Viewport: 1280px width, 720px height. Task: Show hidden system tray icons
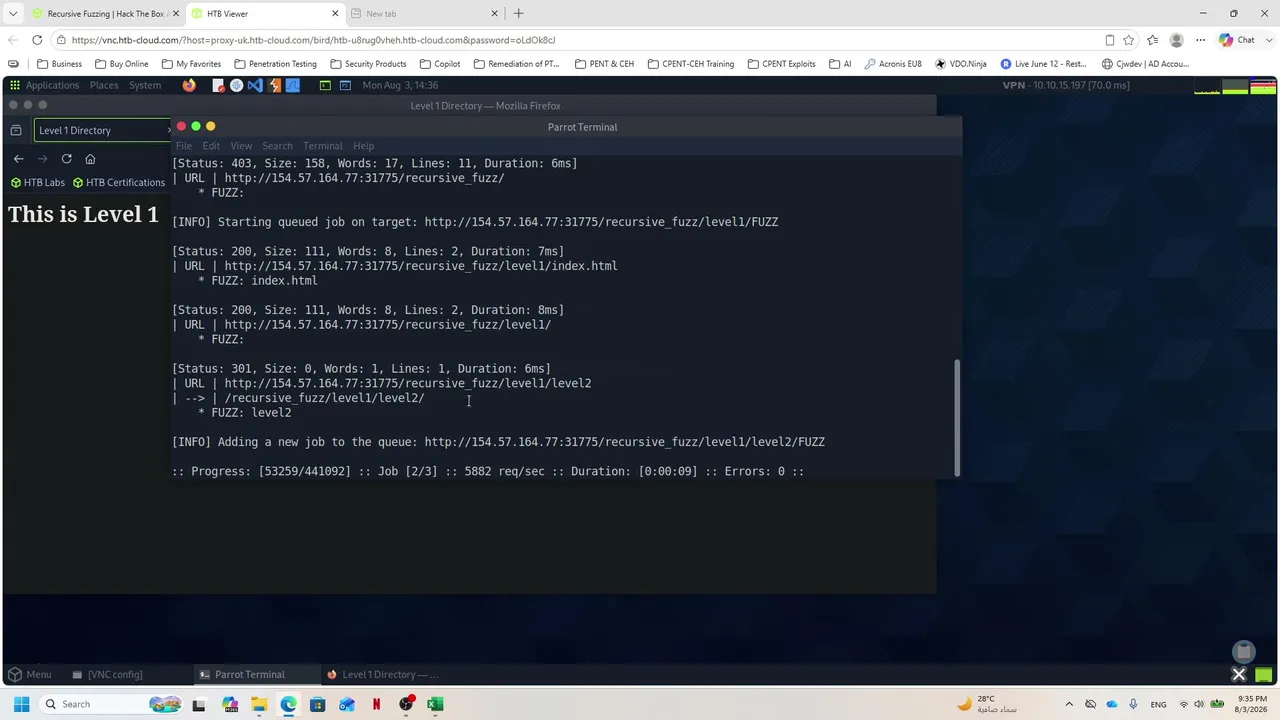tap(1069, 704)
